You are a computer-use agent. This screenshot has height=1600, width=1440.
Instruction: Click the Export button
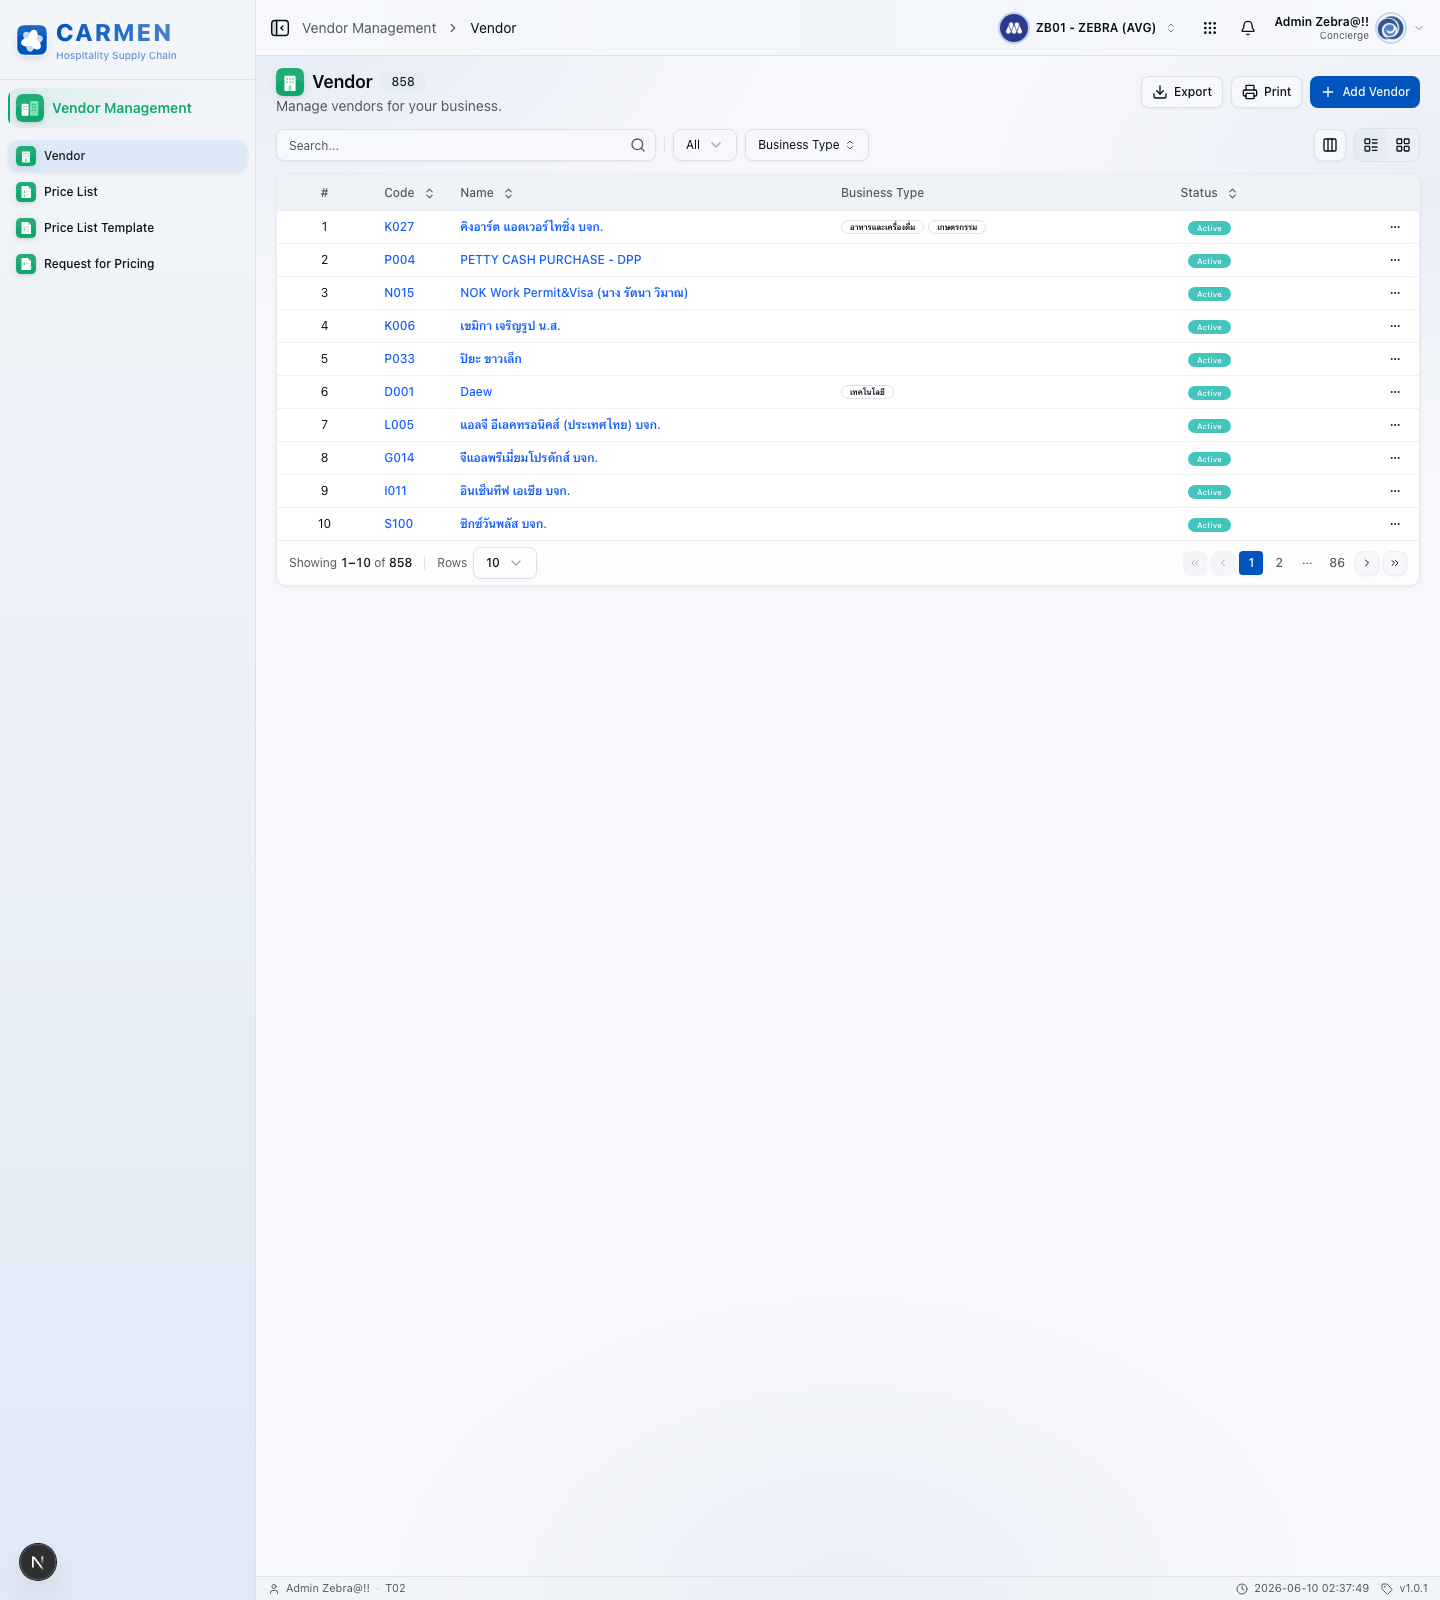coord(1182,92)
